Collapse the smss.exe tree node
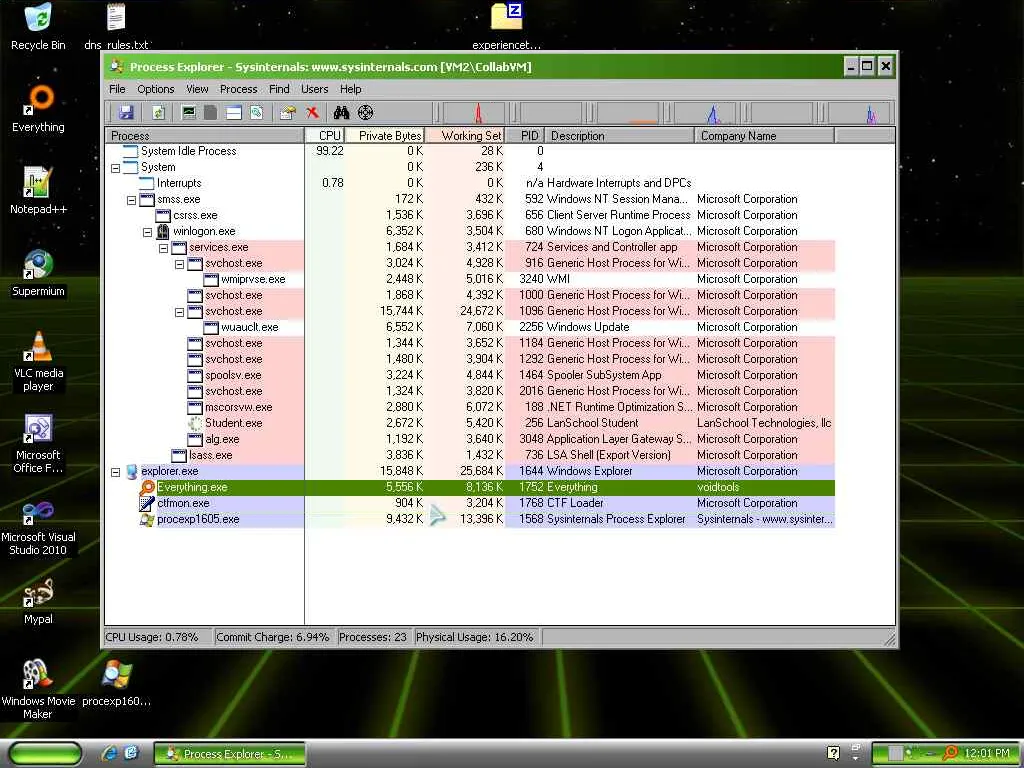Viewport: 1024px width, 768px height. (x=131, y=200)
